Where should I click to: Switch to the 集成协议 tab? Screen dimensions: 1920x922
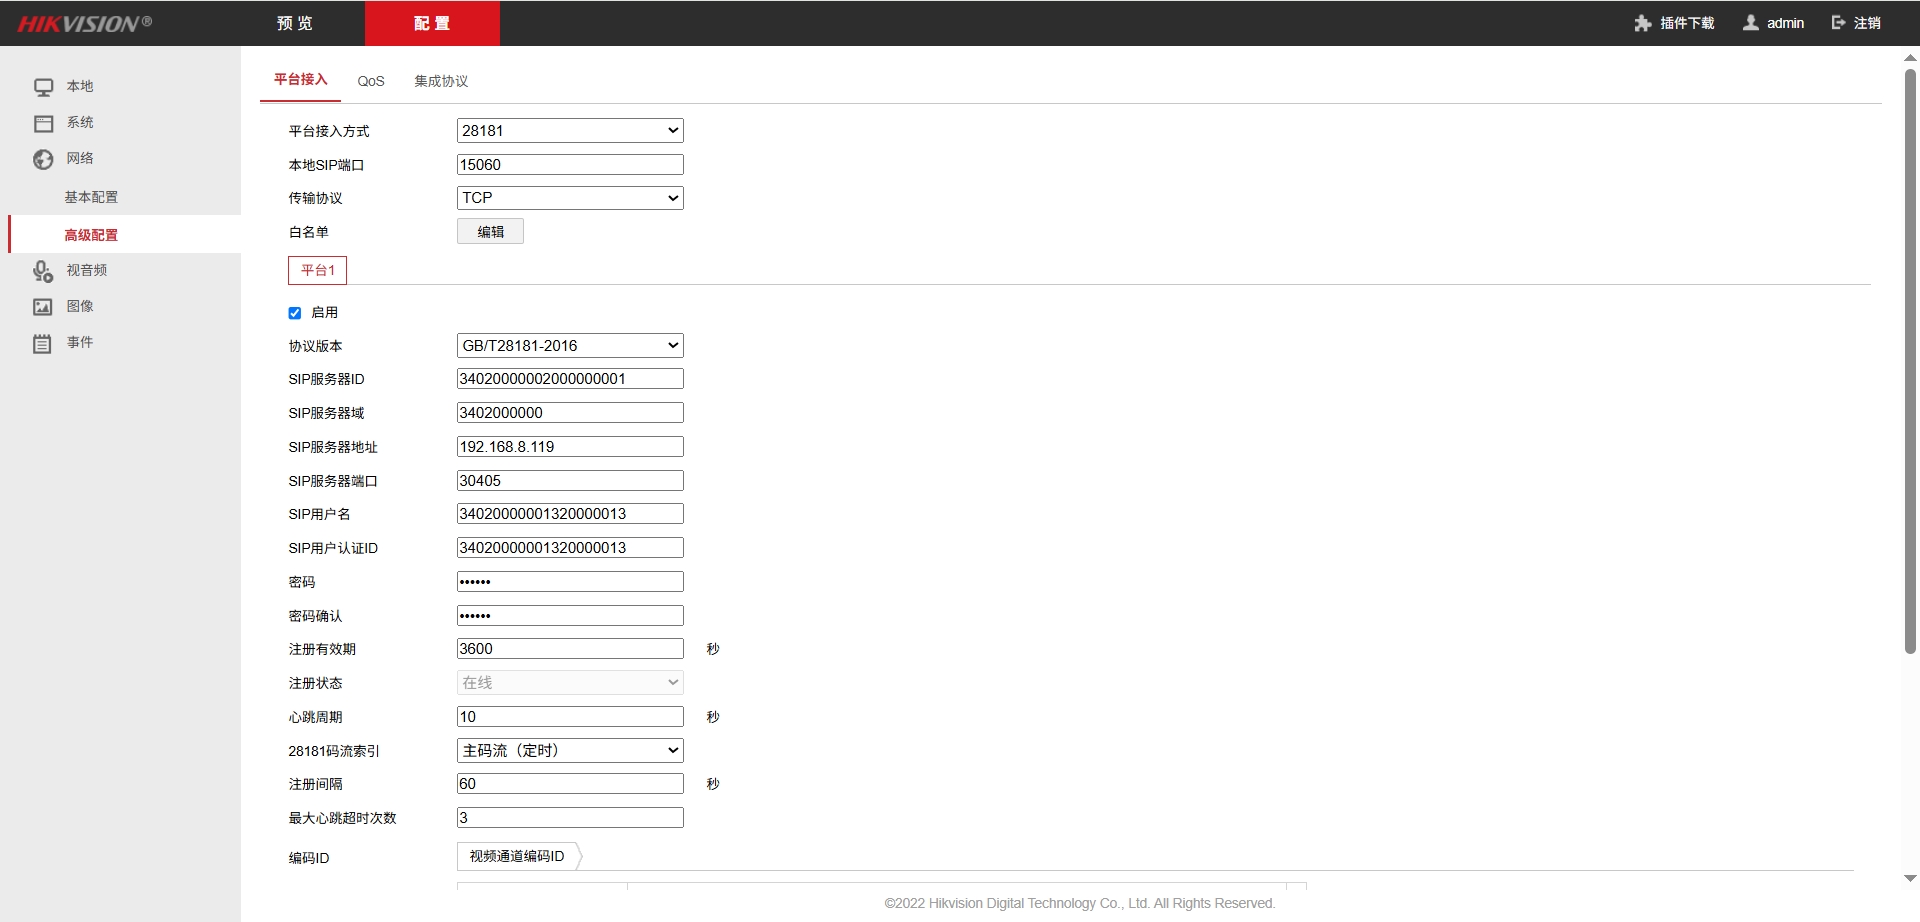441,81
